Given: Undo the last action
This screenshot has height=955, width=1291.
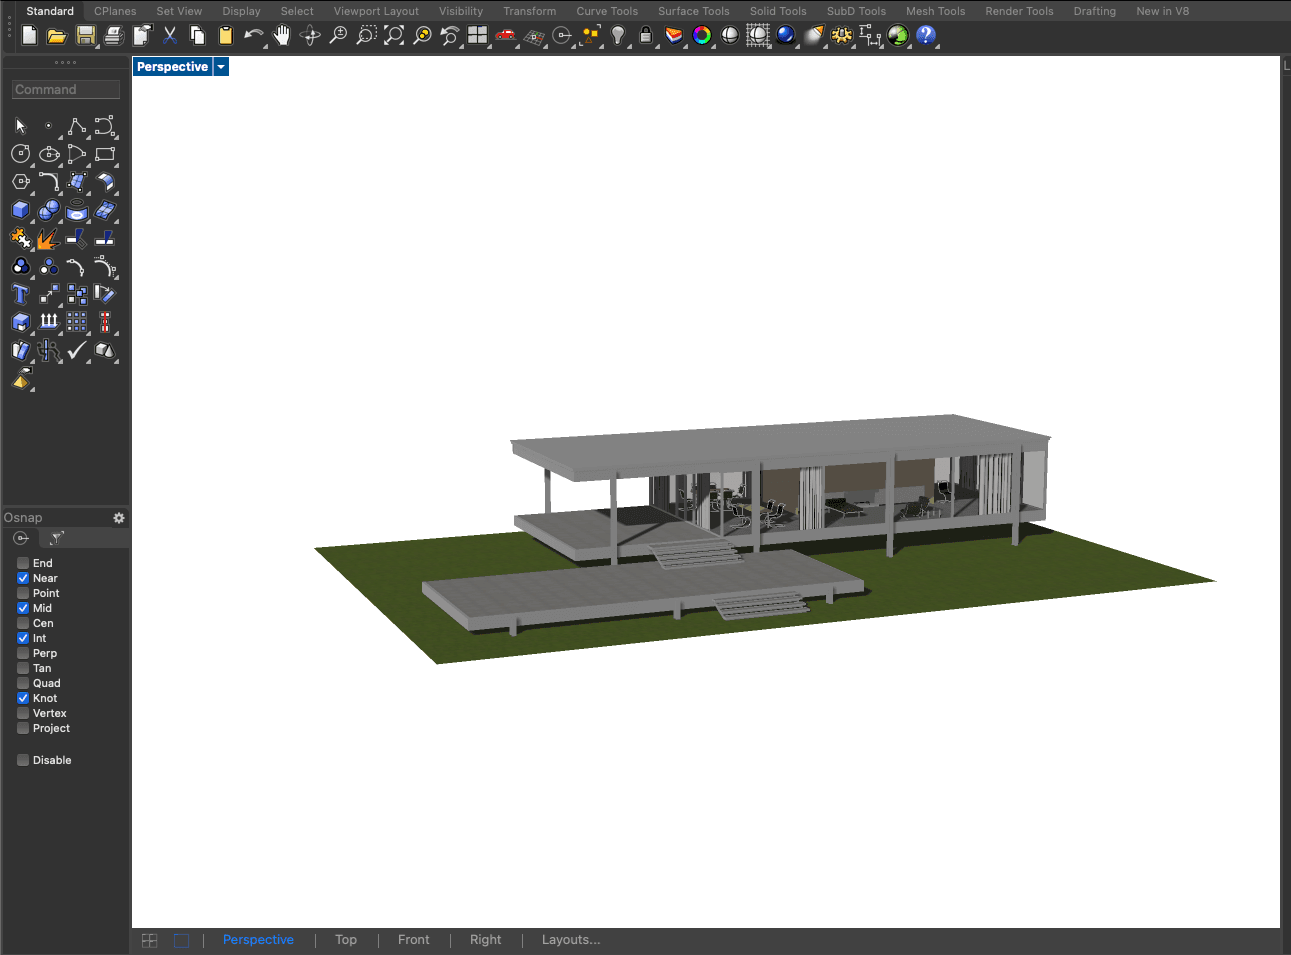Looking at the screenshot, I should click(x=254, y=36).
